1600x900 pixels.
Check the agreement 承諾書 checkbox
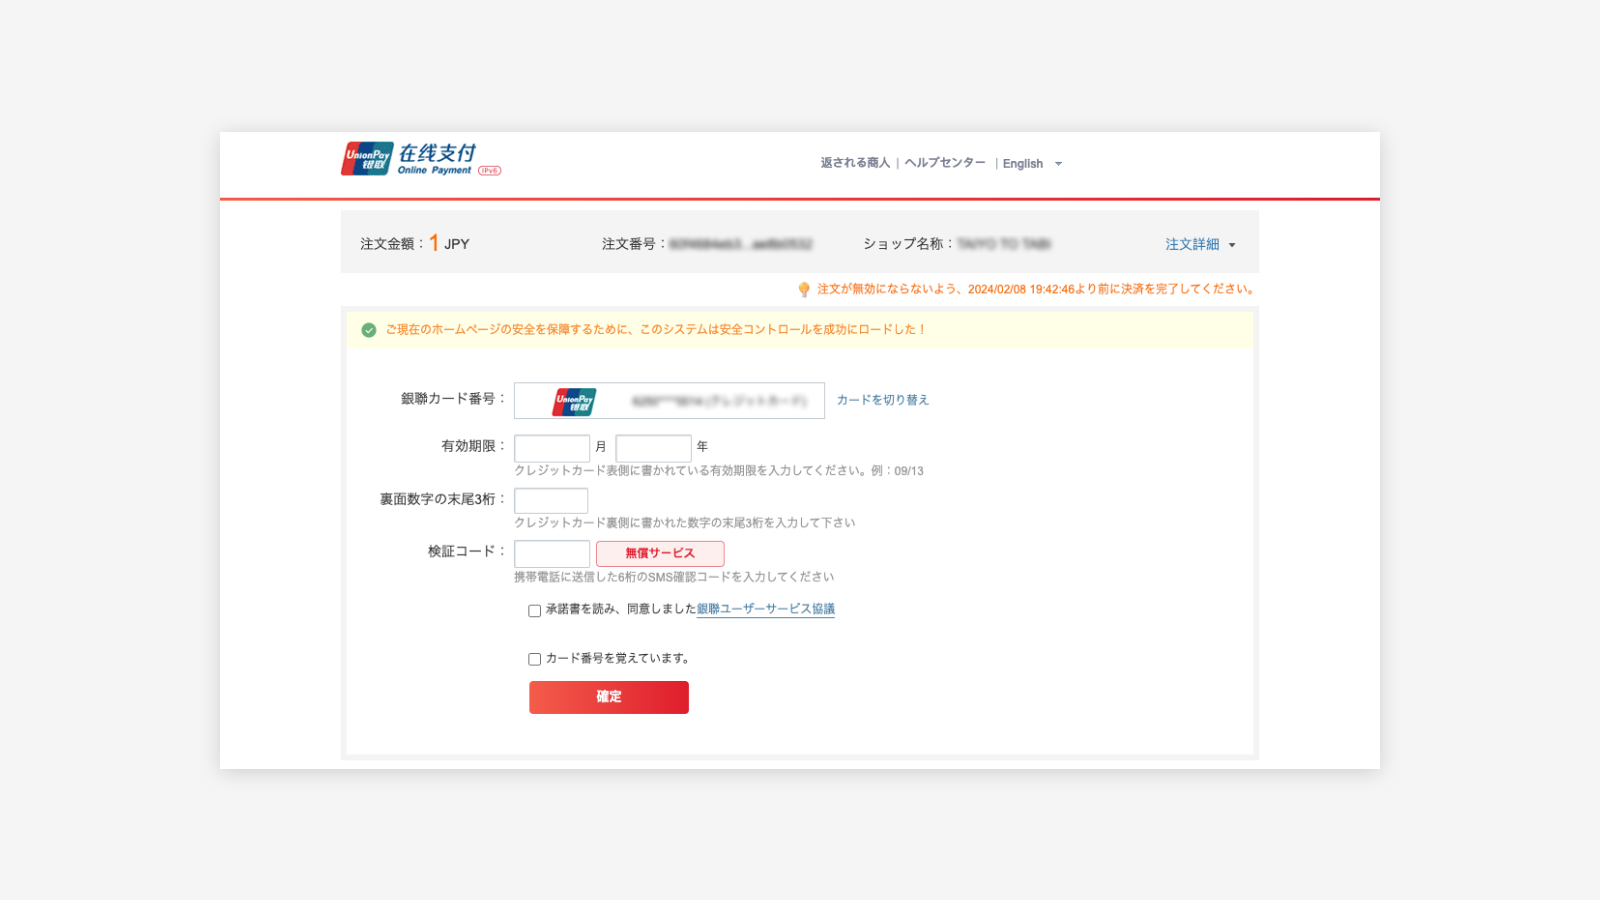pyautogui.click(x=535, y=611)
